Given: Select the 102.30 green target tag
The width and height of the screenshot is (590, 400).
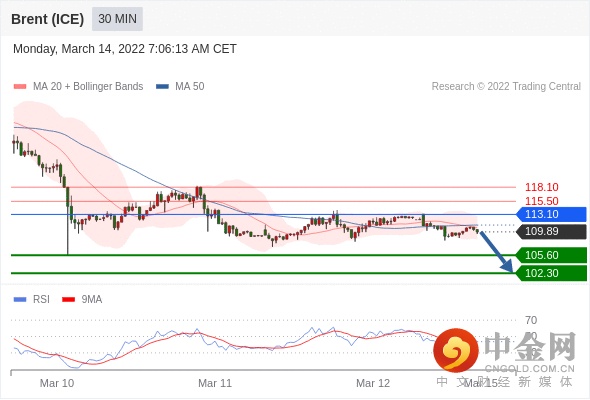Looking at the screenshot, I should point(551,273).
